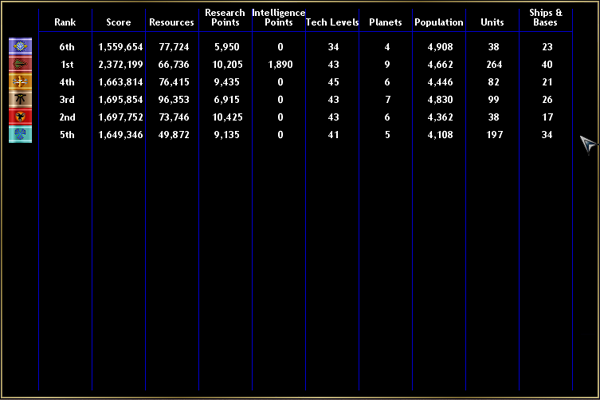Click the Intelligence Points column header
Viewport: 600px width, 400px height.
click(279, 17)
